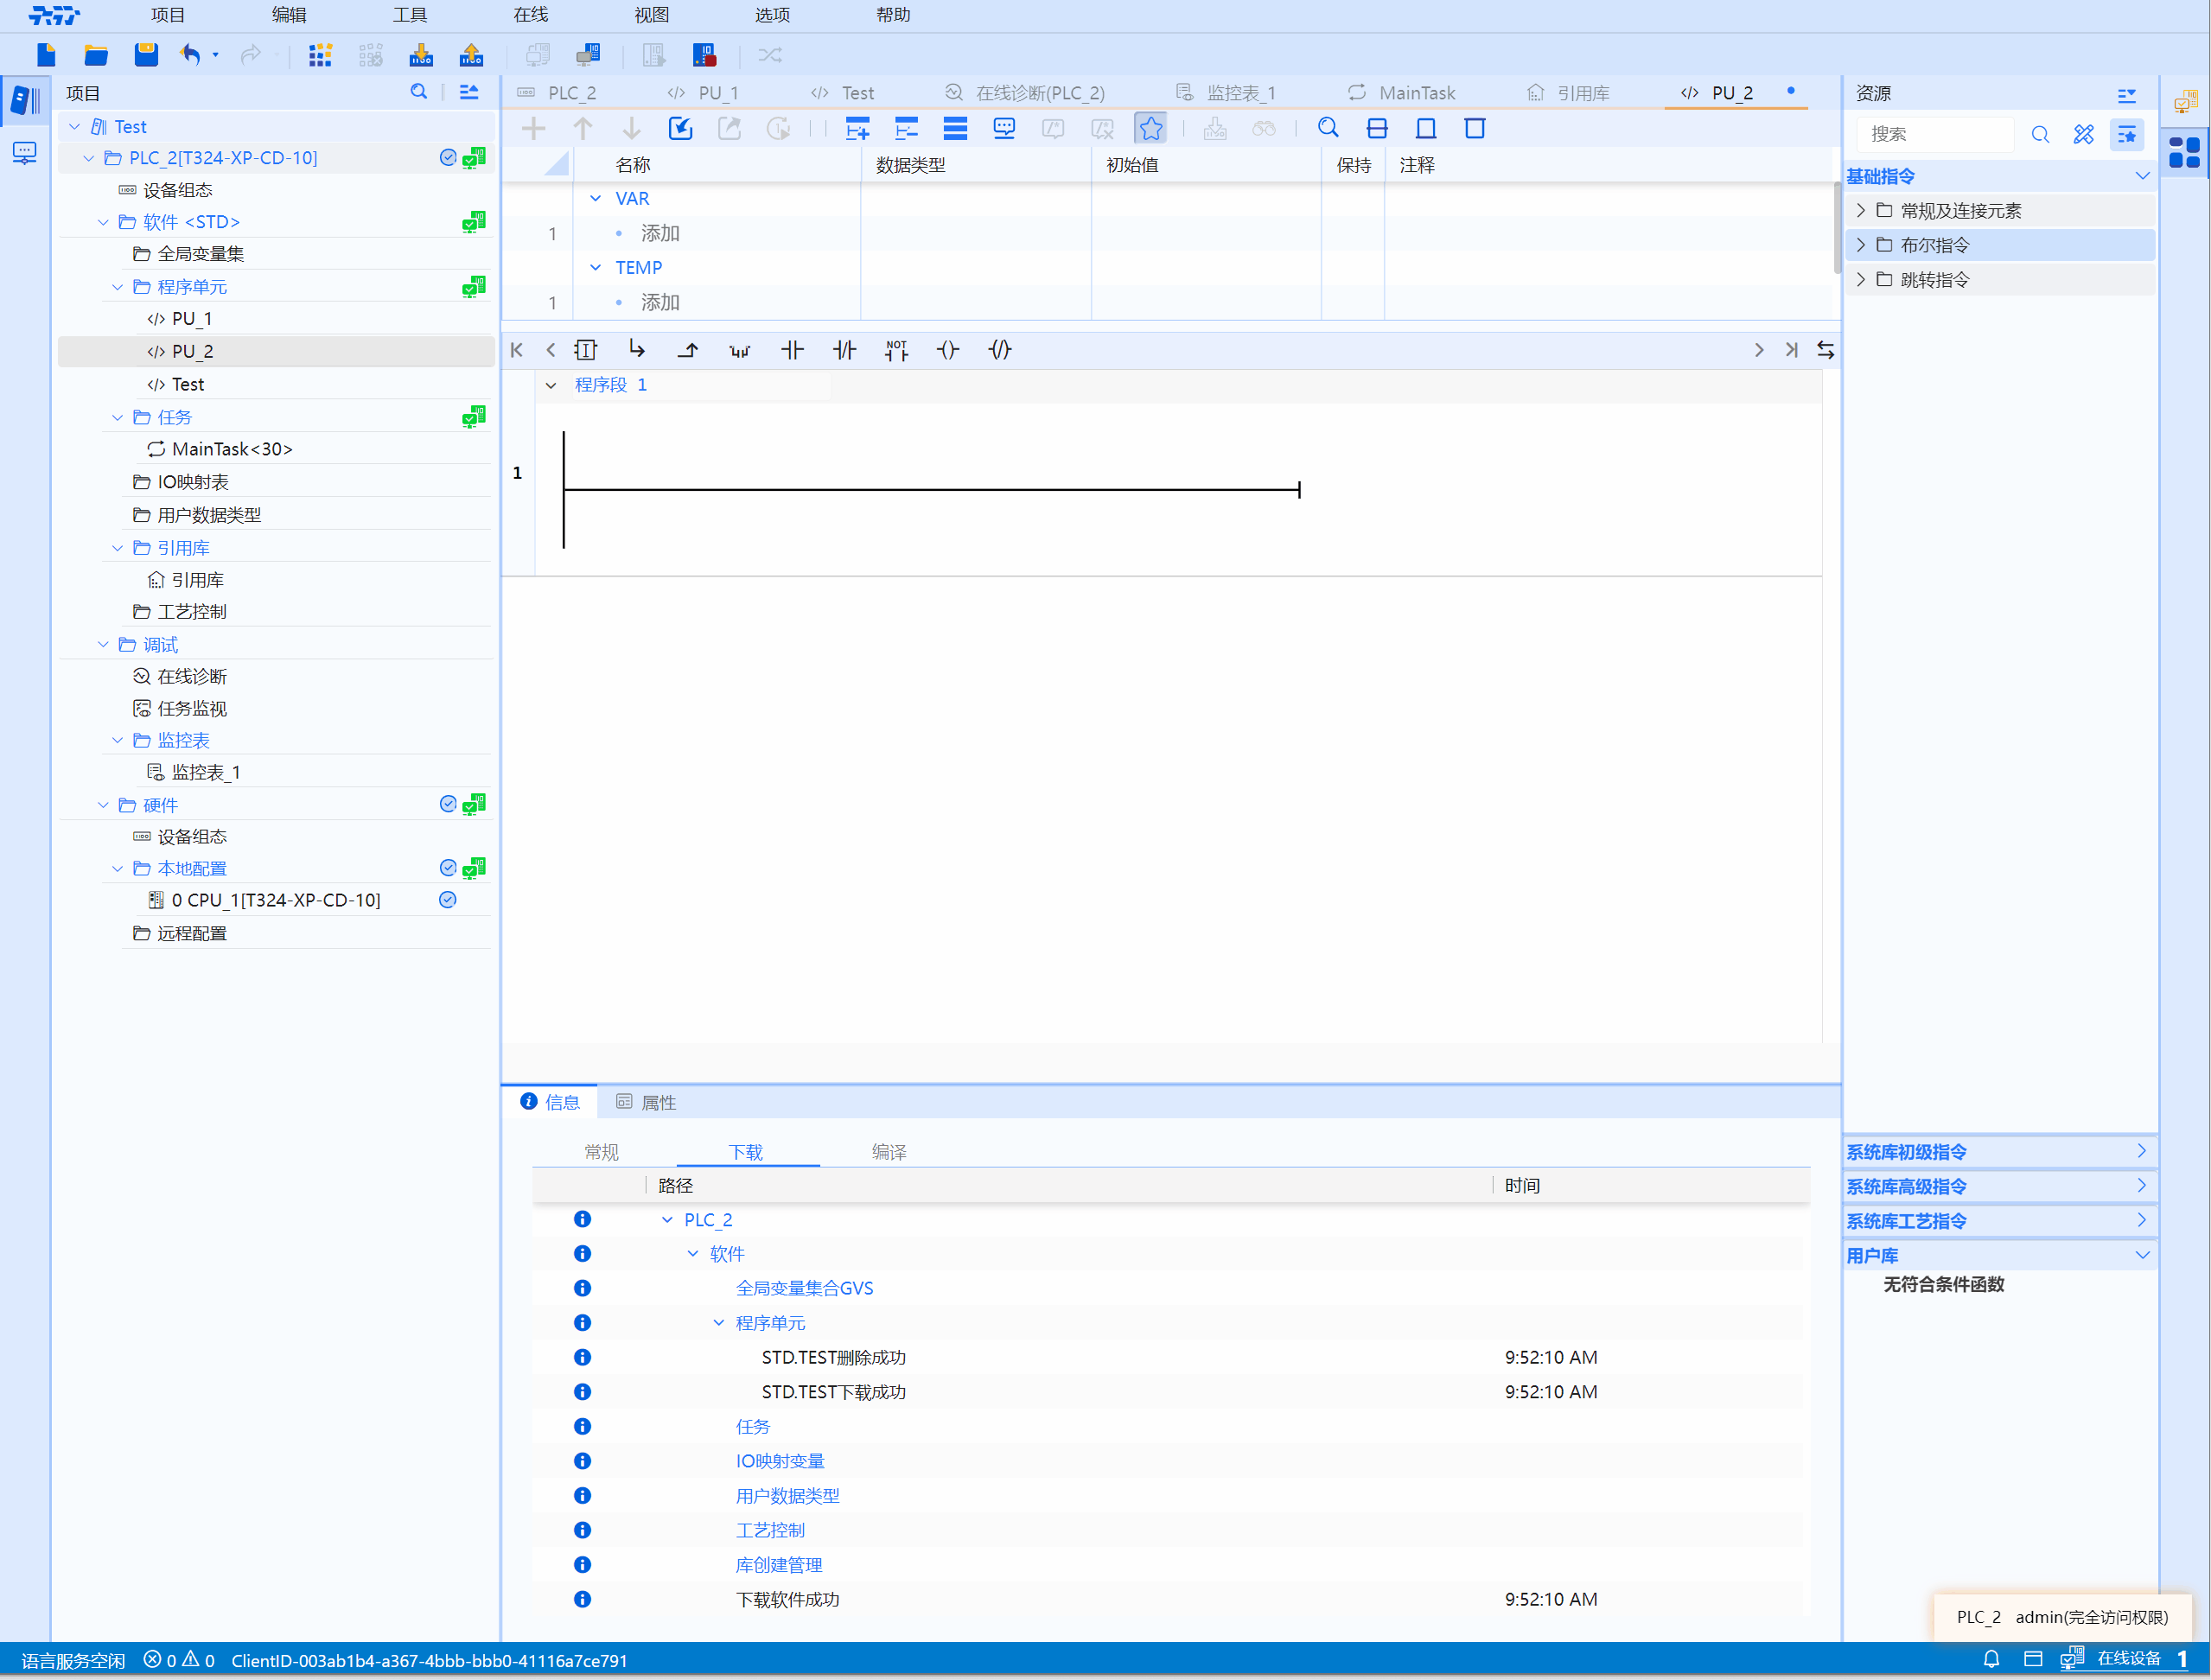Insert a normally closed contact

pyautogui.click(x=844, y=350)
